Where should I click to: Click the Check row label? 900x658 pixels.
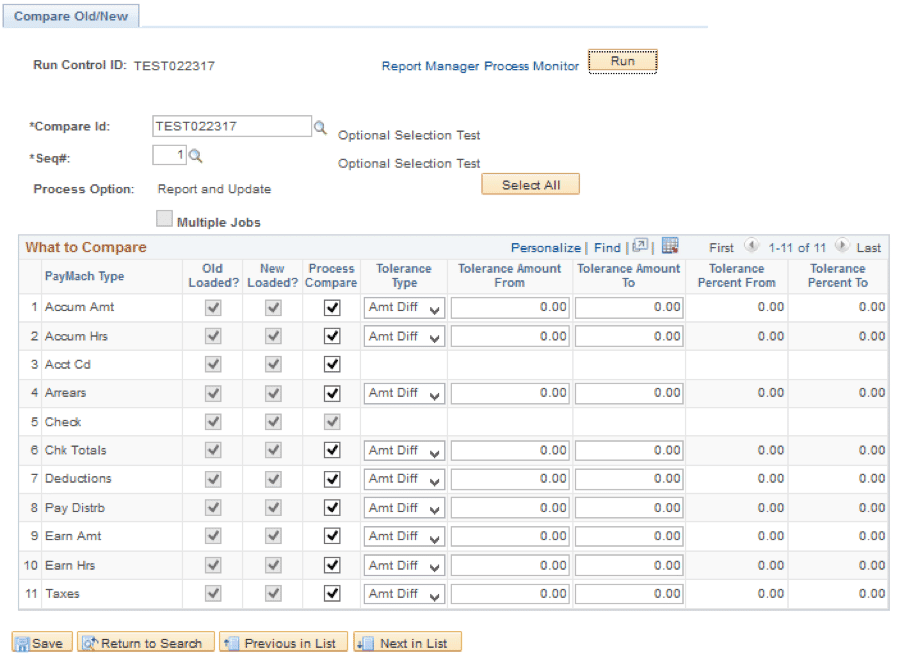point(63,422)
